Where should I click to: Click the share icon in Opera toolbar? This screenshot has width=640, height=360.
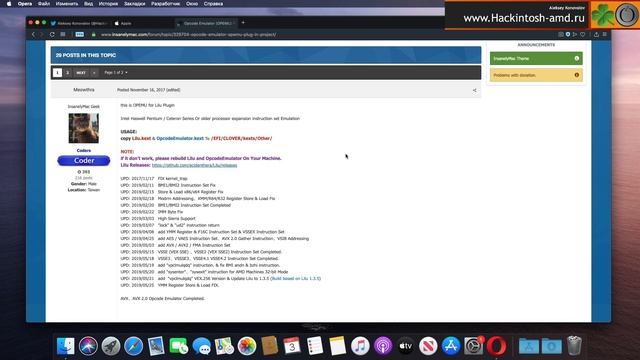click(596, 35)
